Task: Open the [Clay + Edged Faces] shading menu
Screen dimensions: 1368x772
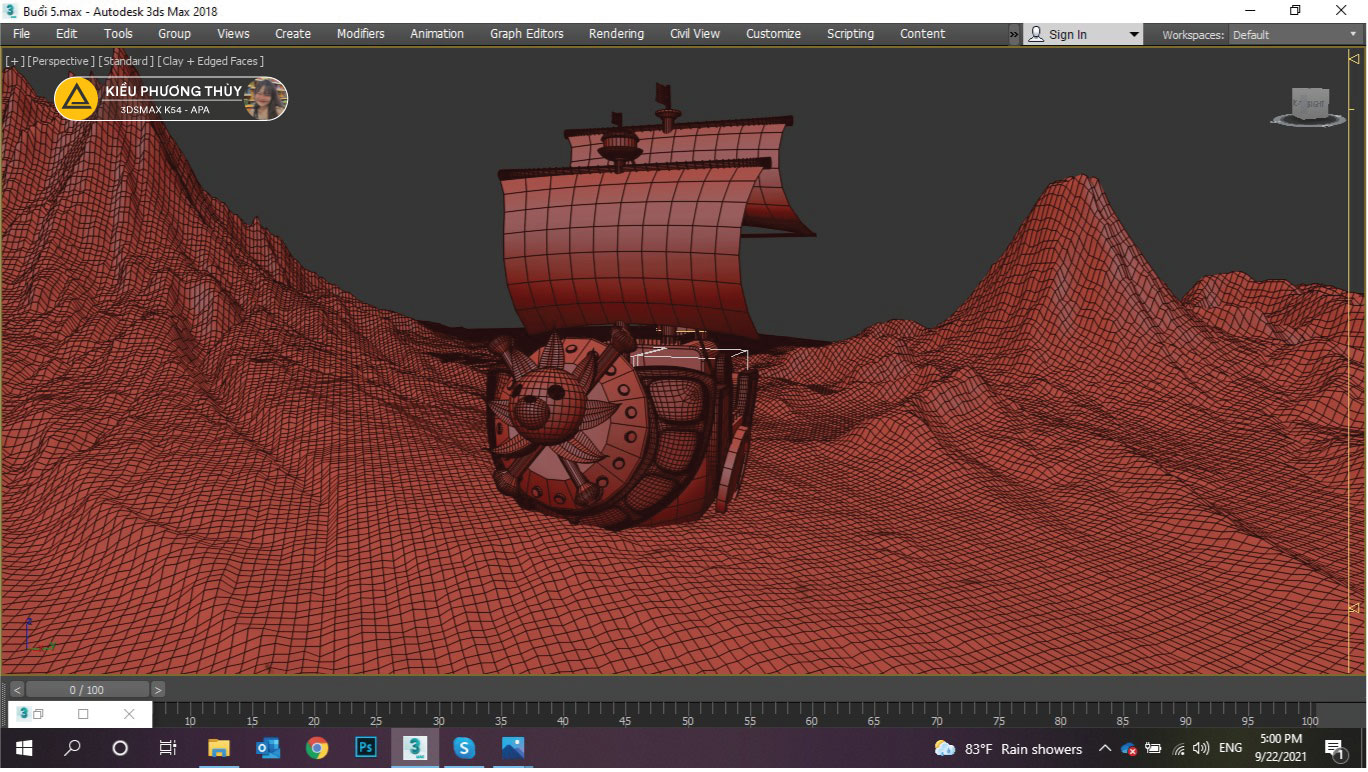Action: click(210, 61)
